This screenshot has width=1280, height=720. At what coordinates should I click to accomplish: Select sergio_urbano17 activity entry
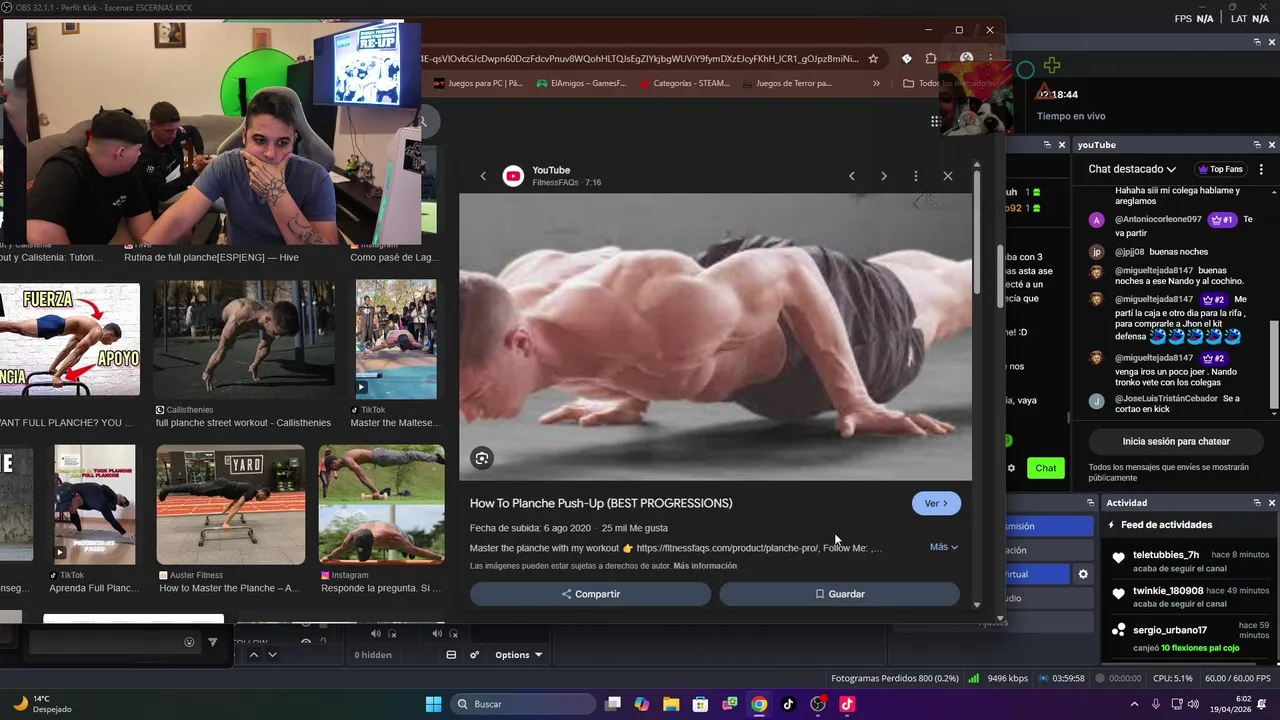tap(1189, 638)
